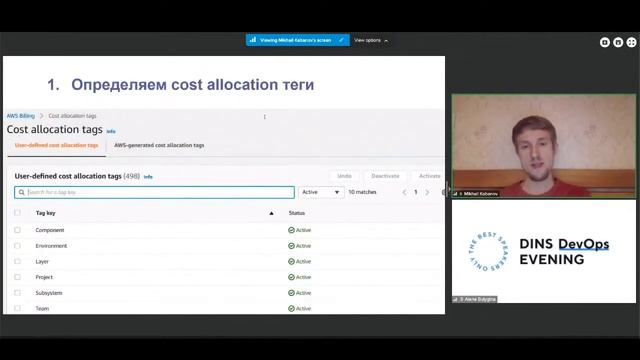Check the Project tag checkbox
Screen dimensions: 640x360
pyautogui.click(x=17, y=277)
